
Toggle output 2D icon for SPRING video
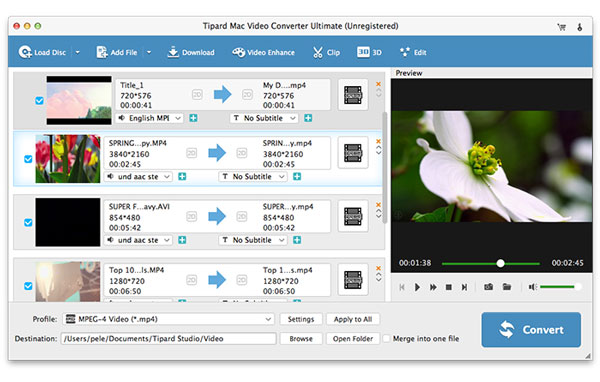click(x=241, y=153)
